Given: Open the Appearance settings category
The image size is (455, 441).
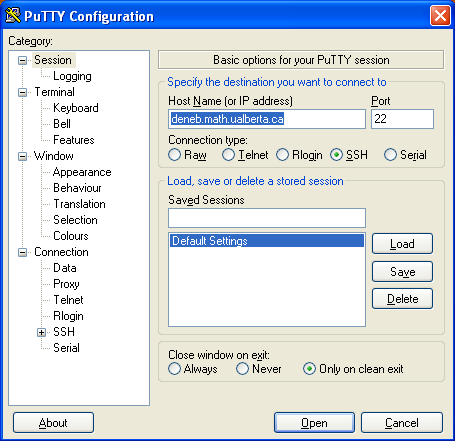Looking at the screenshot, I should coord(82,172).
